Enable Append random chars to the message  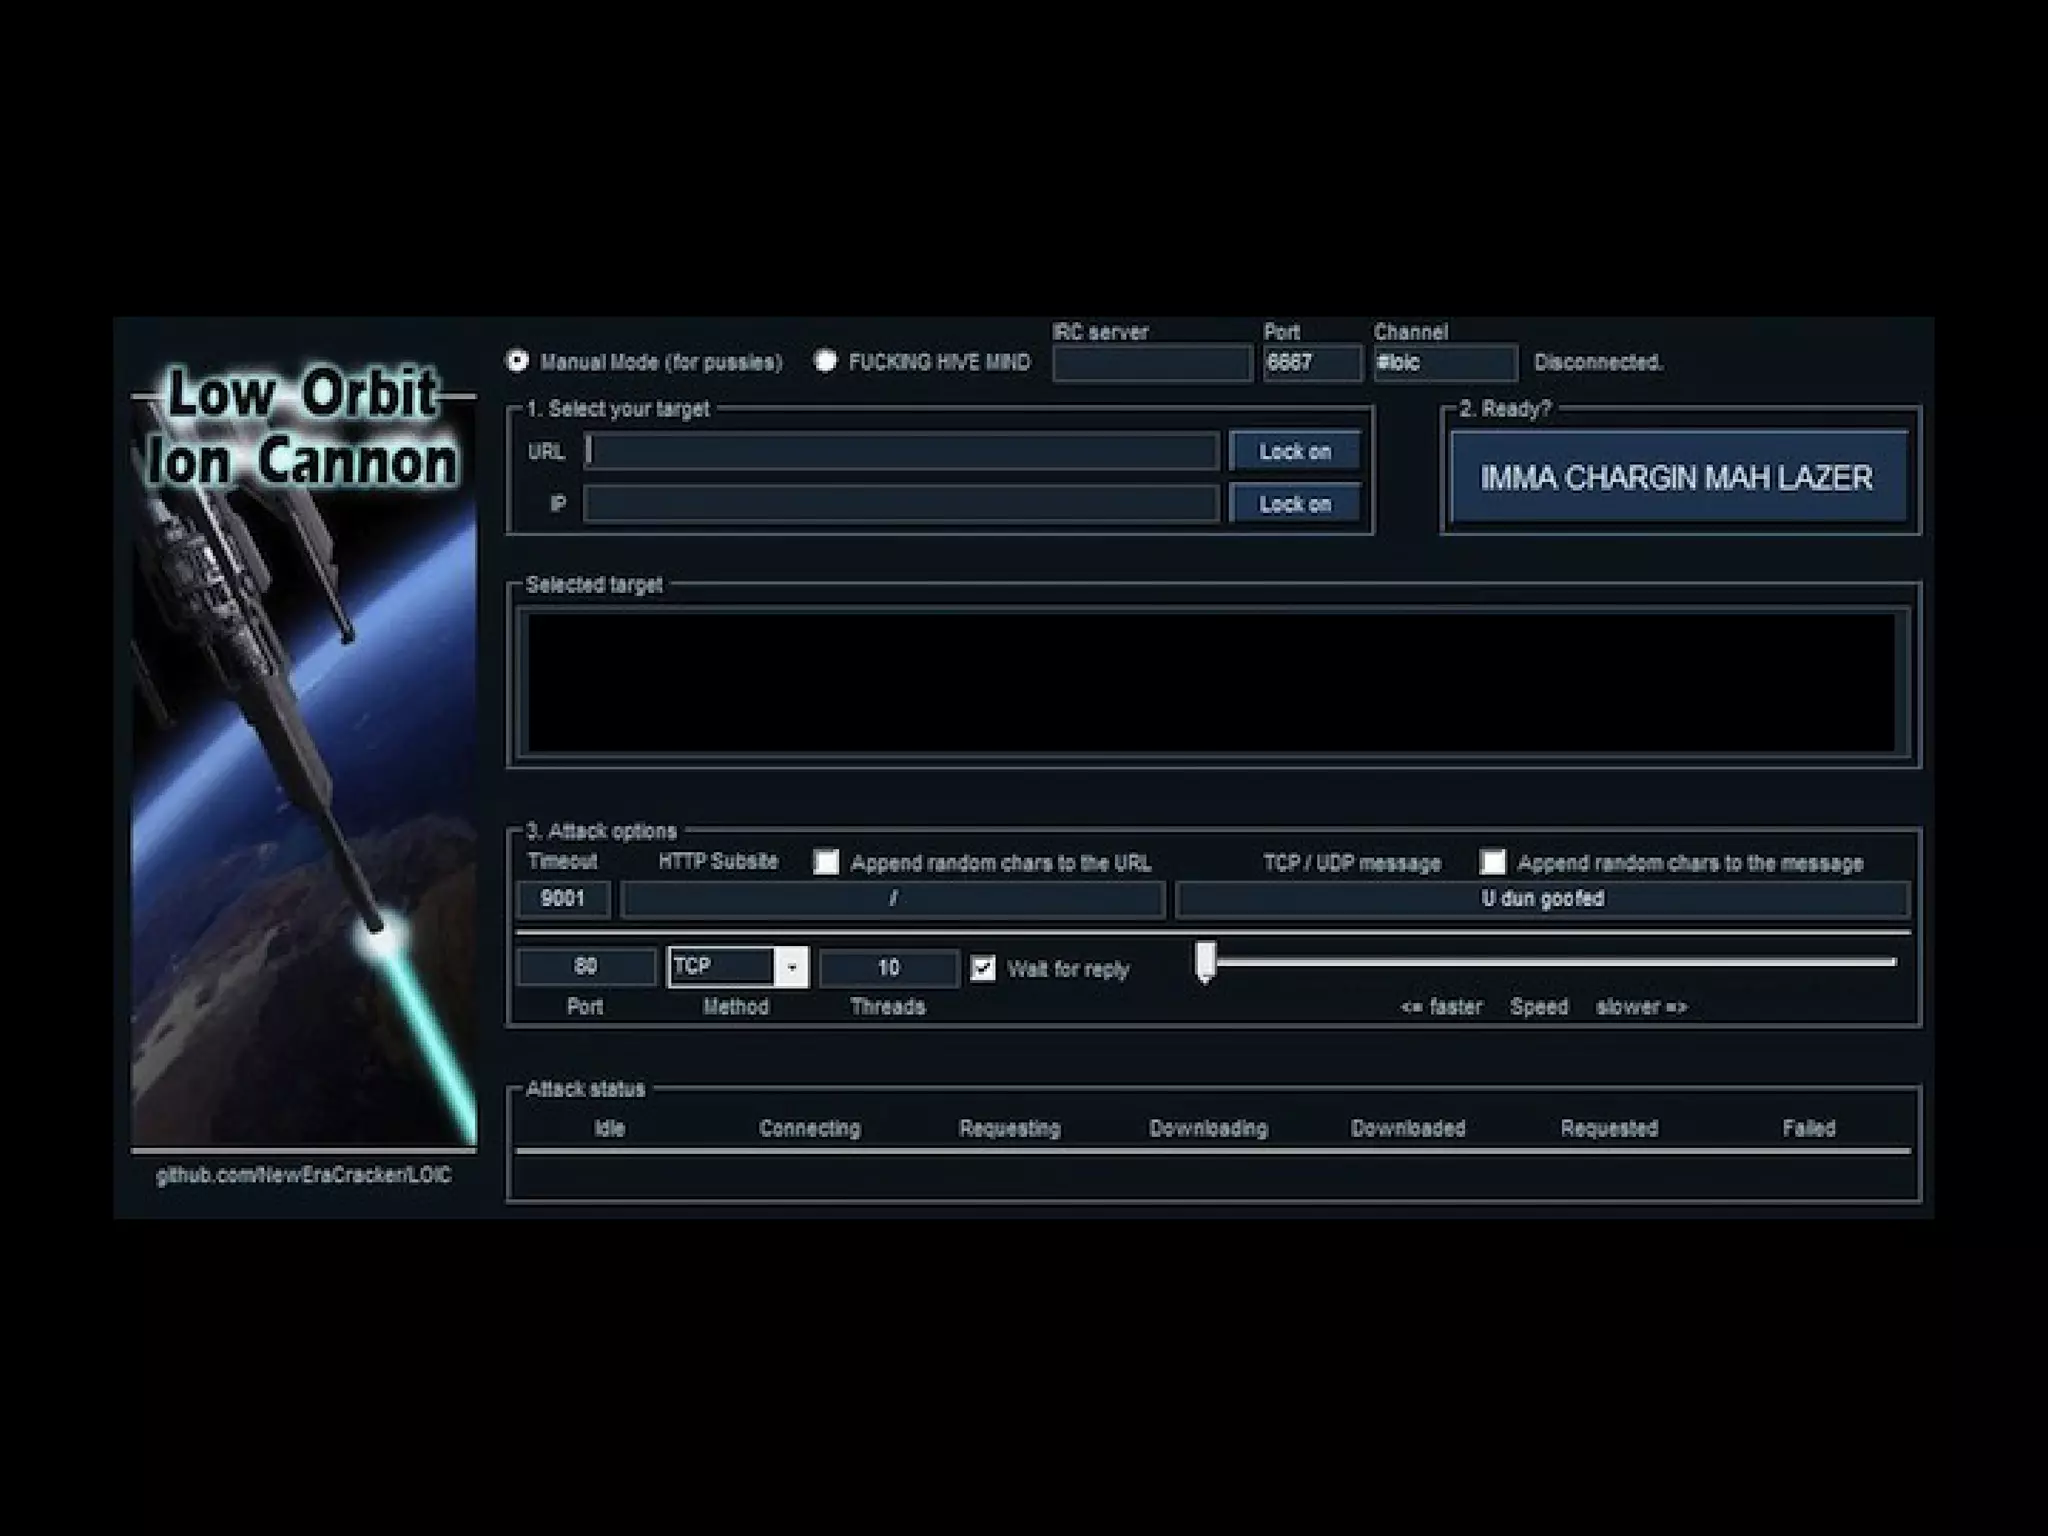(1492, 862)
